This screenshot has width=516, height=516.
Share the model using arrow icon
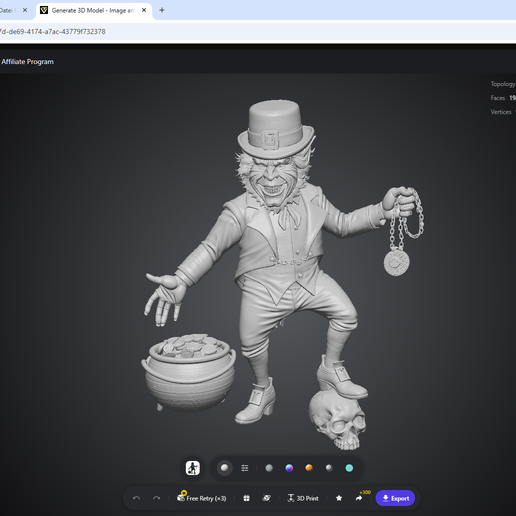pyautogui.click(x=359, y=498)
